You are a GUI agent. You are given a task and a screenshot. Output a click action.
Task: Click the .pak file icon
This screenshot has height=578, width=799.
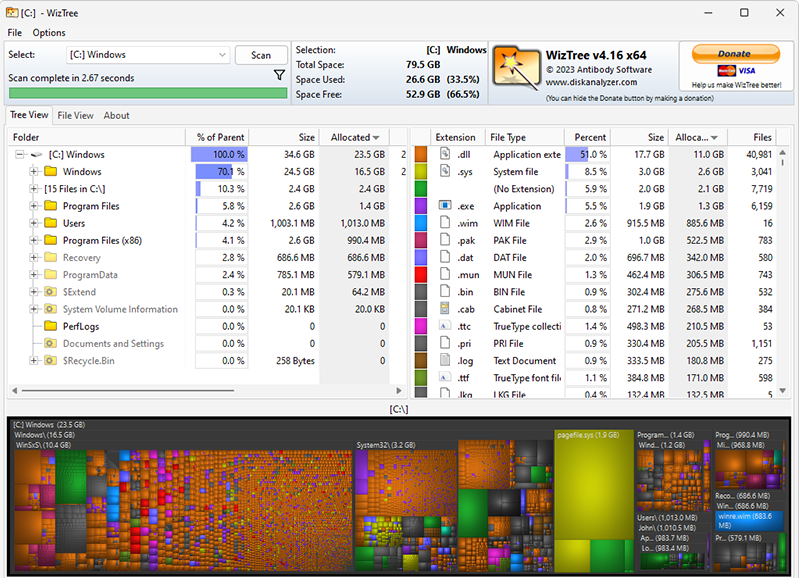pos(445,240)
